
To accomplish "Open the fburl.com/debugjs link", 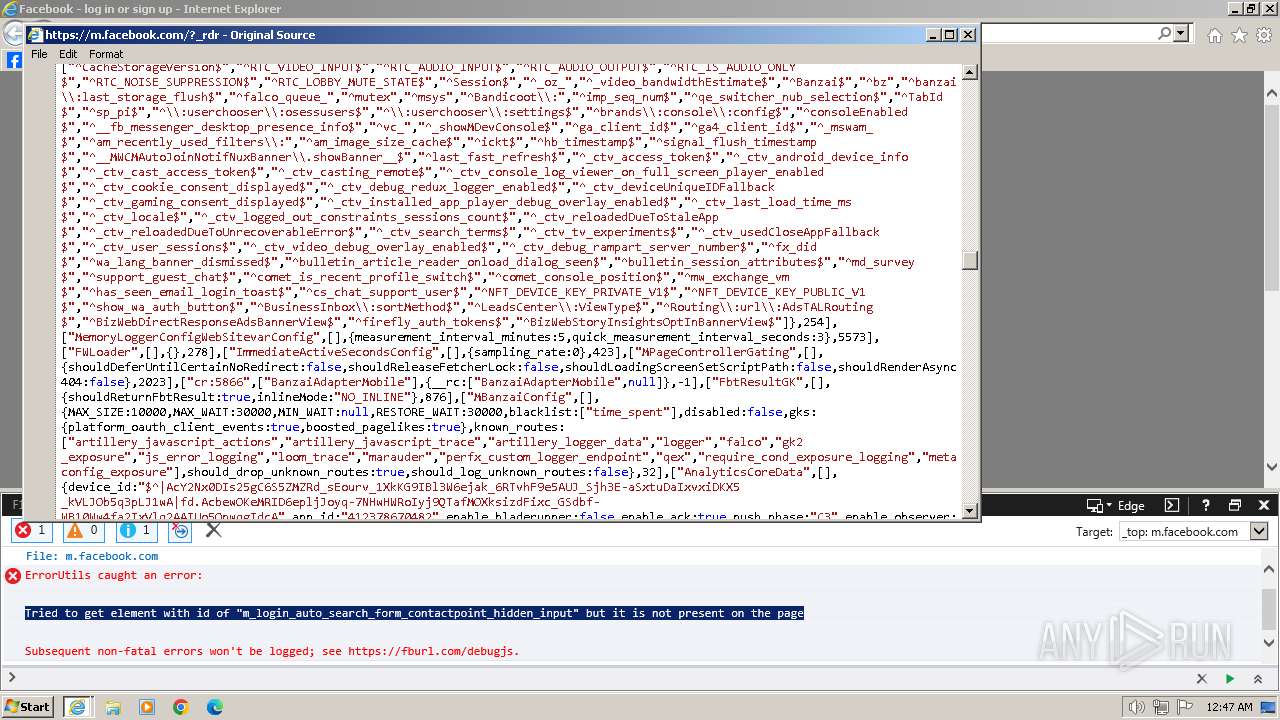I will click(x=432, y=651).
